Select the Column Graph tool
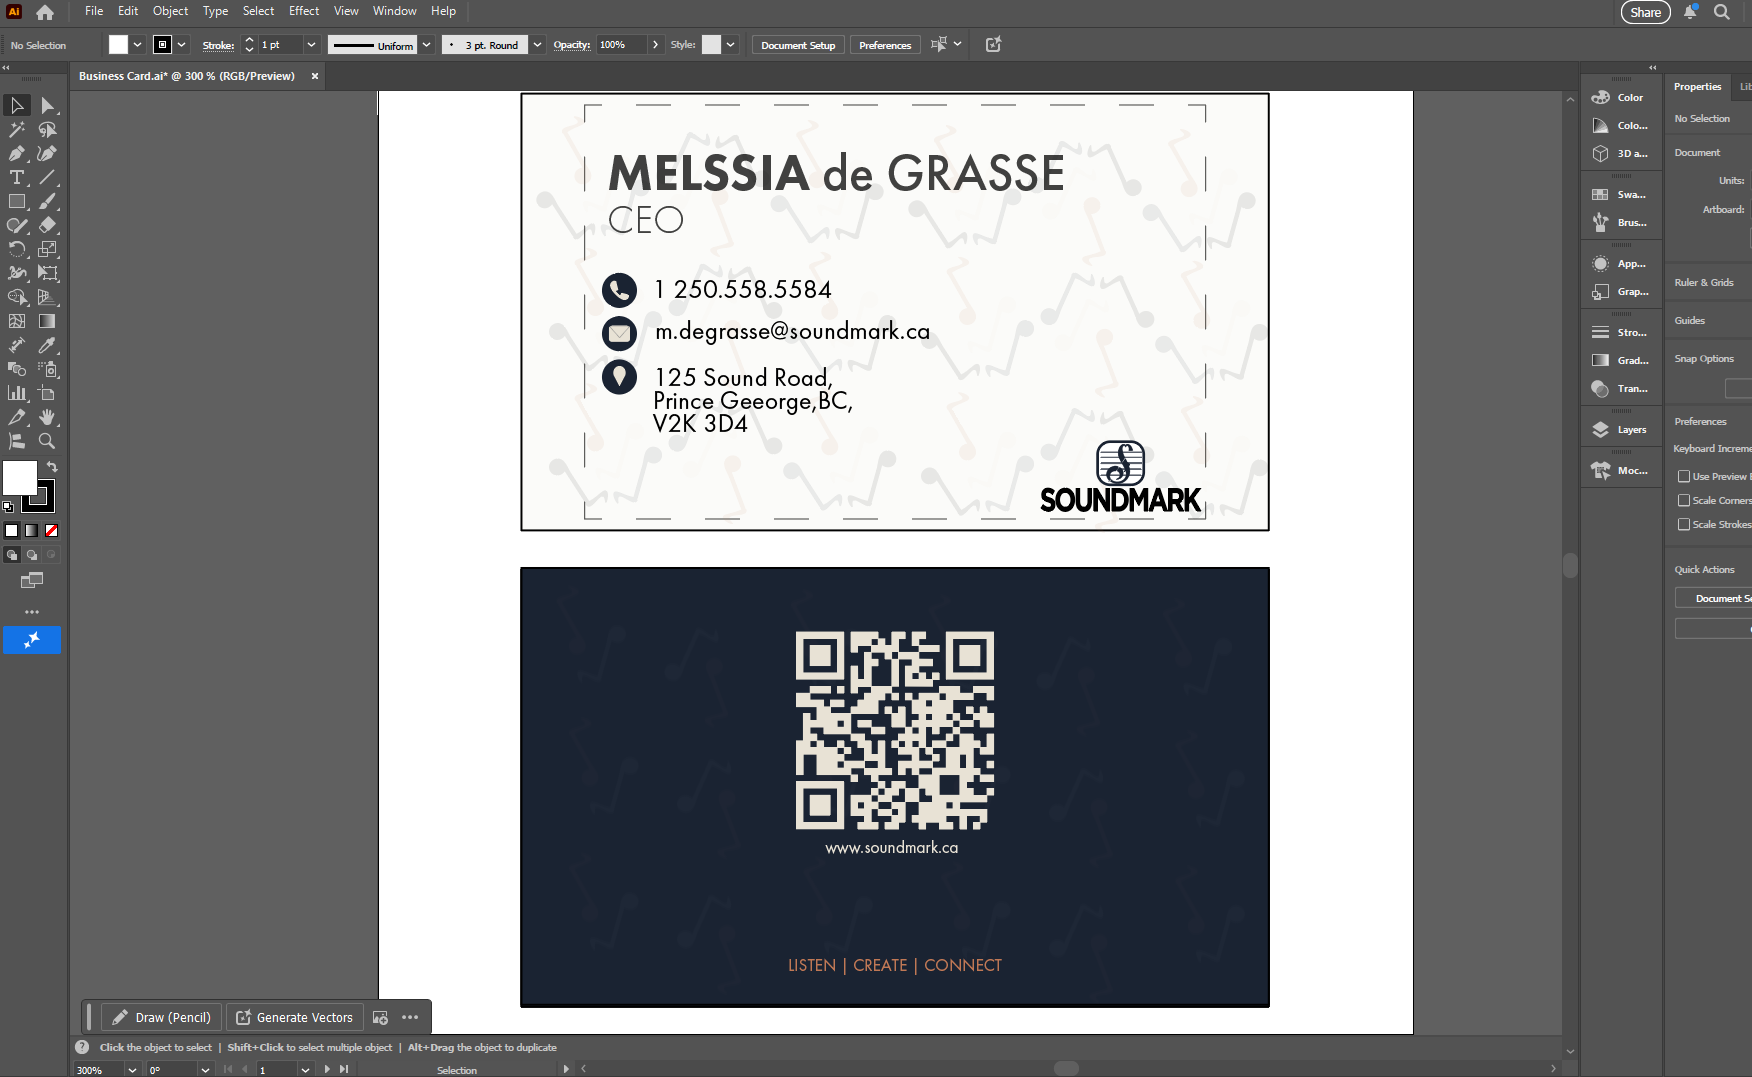This screenshot has width=1752, height=1077. coord(17,393)
